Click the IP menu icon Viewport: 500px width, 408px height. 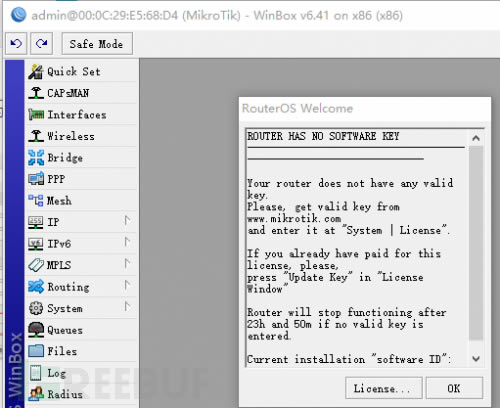point(36,222)
